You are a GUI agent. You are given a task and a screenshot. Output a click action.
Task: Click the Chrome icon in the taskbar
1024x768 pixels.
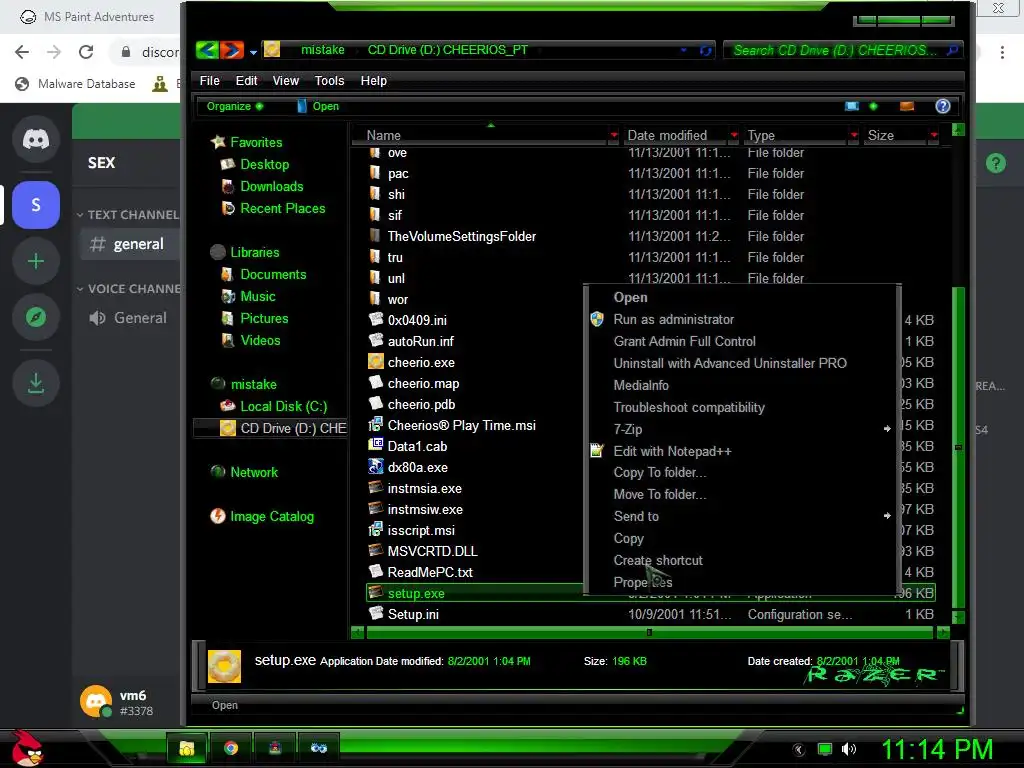pos(231,748)
